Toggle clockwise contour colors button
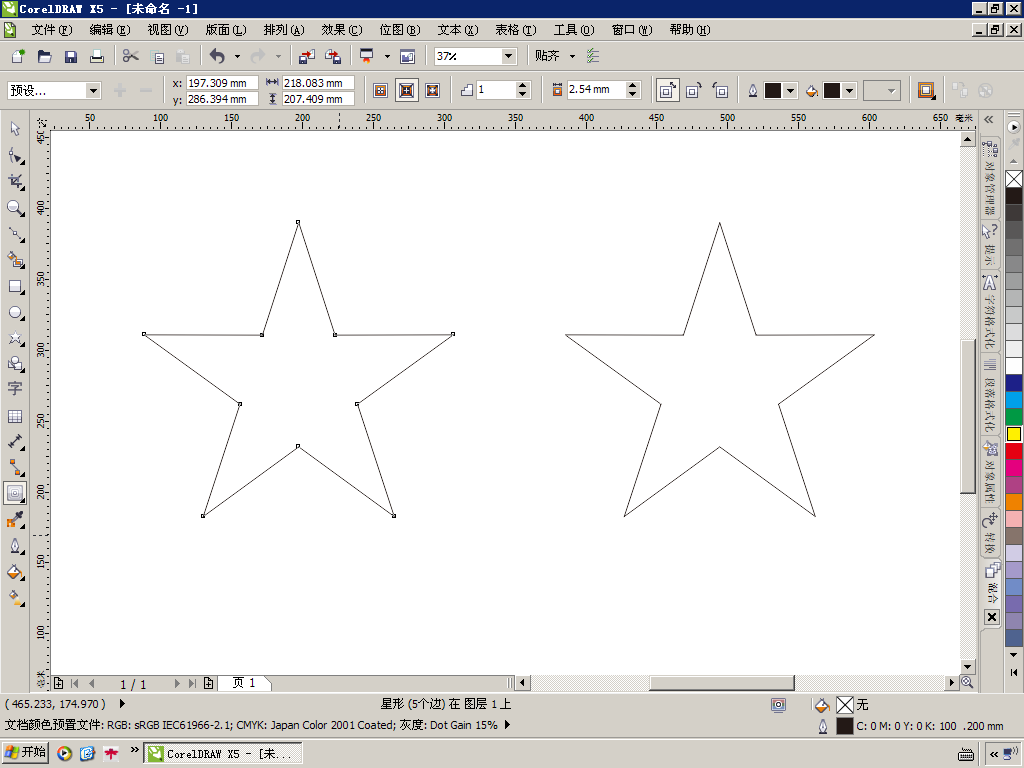1024x768 pixels. point(694,90)
